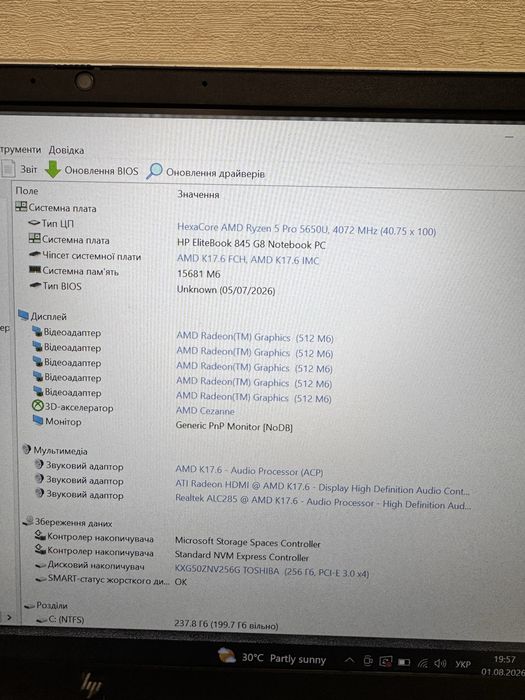The image size is (525, 700).
Task: Expand the left panel tree arrow
Action: [9, 618]
